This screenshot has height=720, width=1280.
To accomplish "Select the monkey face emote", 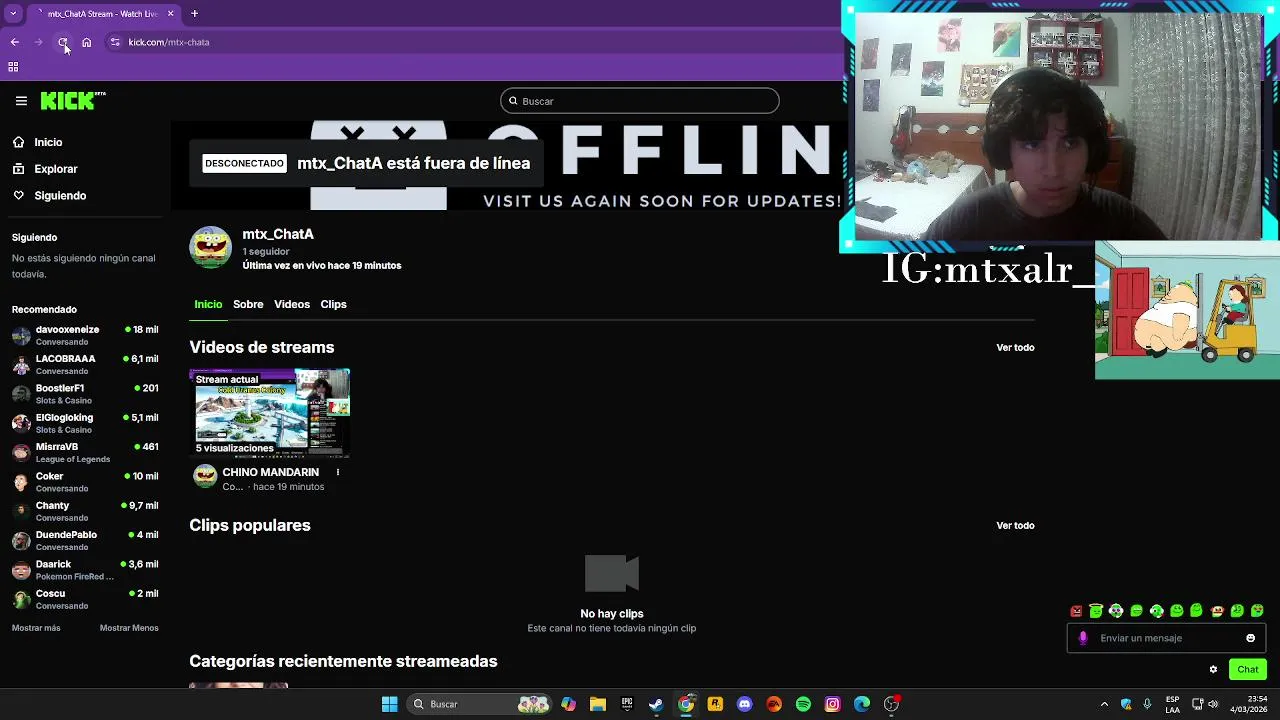I will tap(1217, 611).
